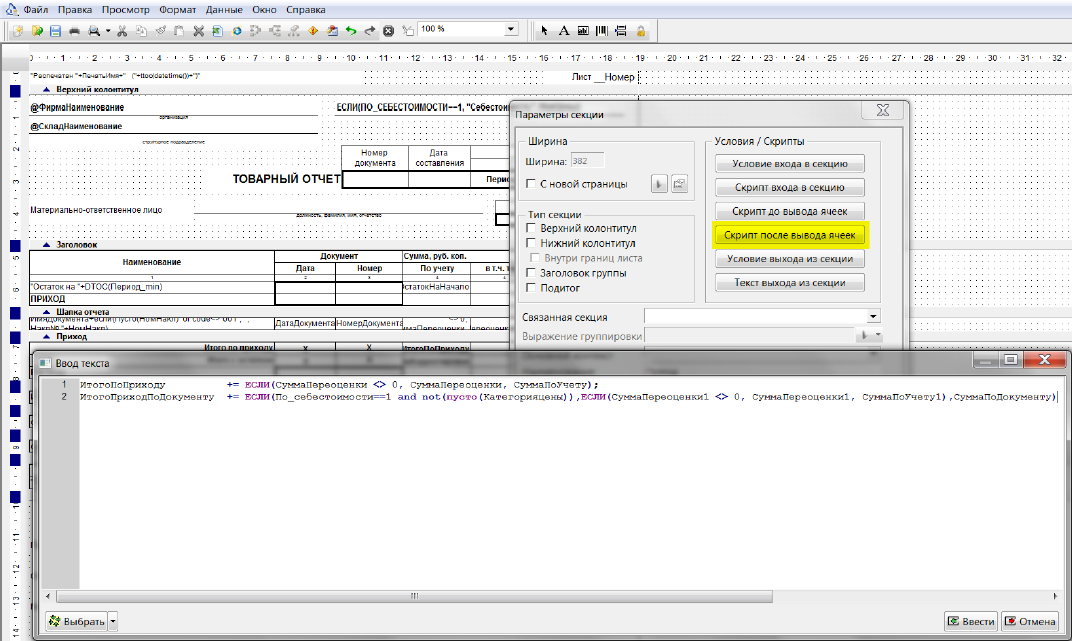1072x641 pixels.
Task: Confirm with the Ввести button
Action: coord(971,621)
